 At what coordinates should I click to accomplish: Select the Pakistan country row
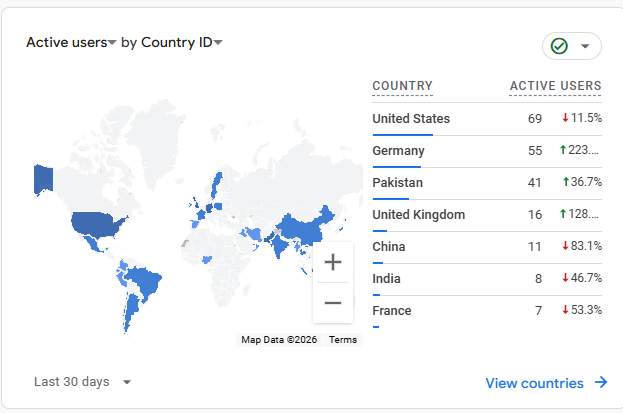click(x=487, y=183)
